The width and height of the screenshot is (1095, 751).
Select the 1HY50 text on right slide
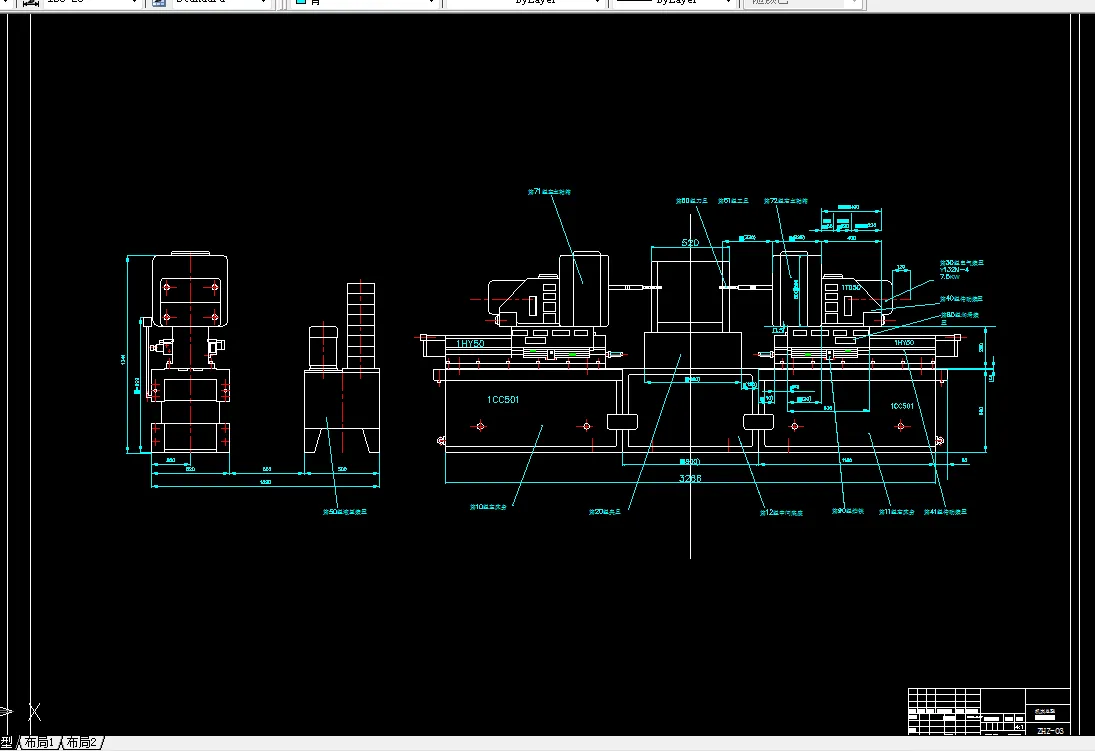[904, 343]
